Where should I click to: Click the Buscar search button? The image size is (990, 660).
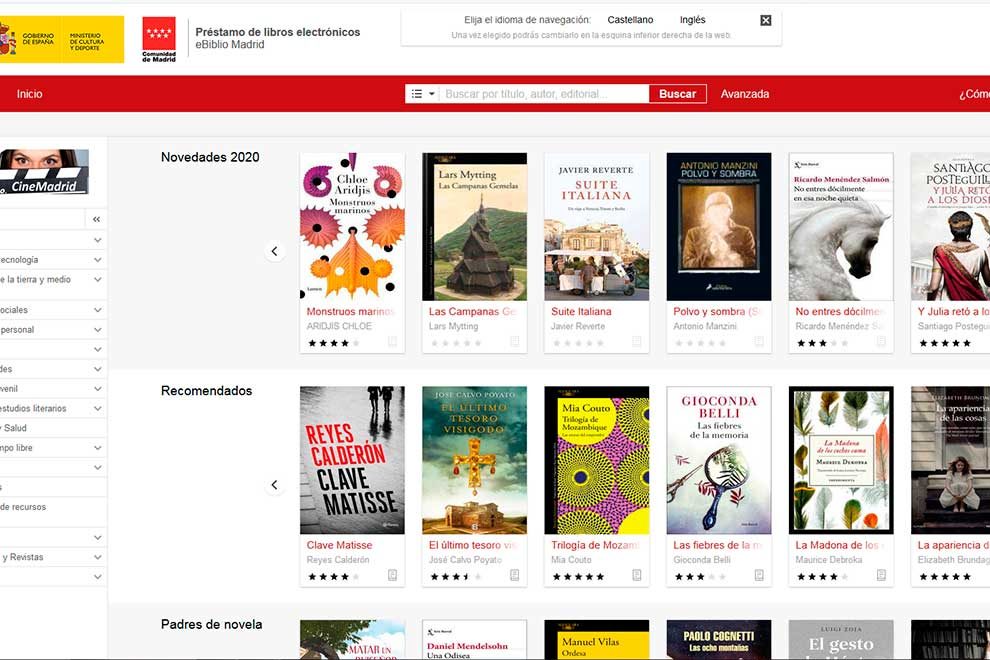[677, 94]
